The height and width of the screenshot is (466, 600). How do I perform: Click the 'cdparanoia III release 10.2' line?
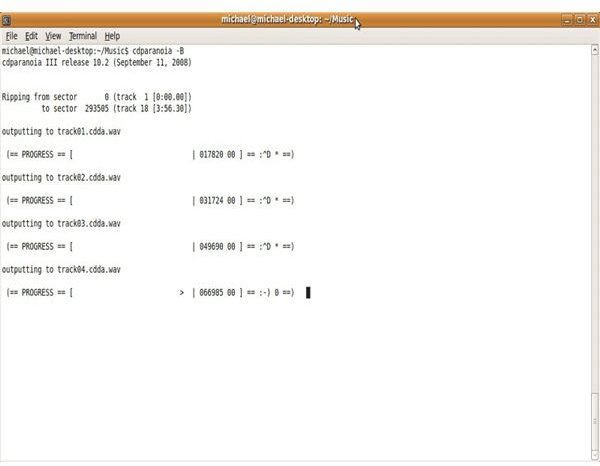coord(97,62)
